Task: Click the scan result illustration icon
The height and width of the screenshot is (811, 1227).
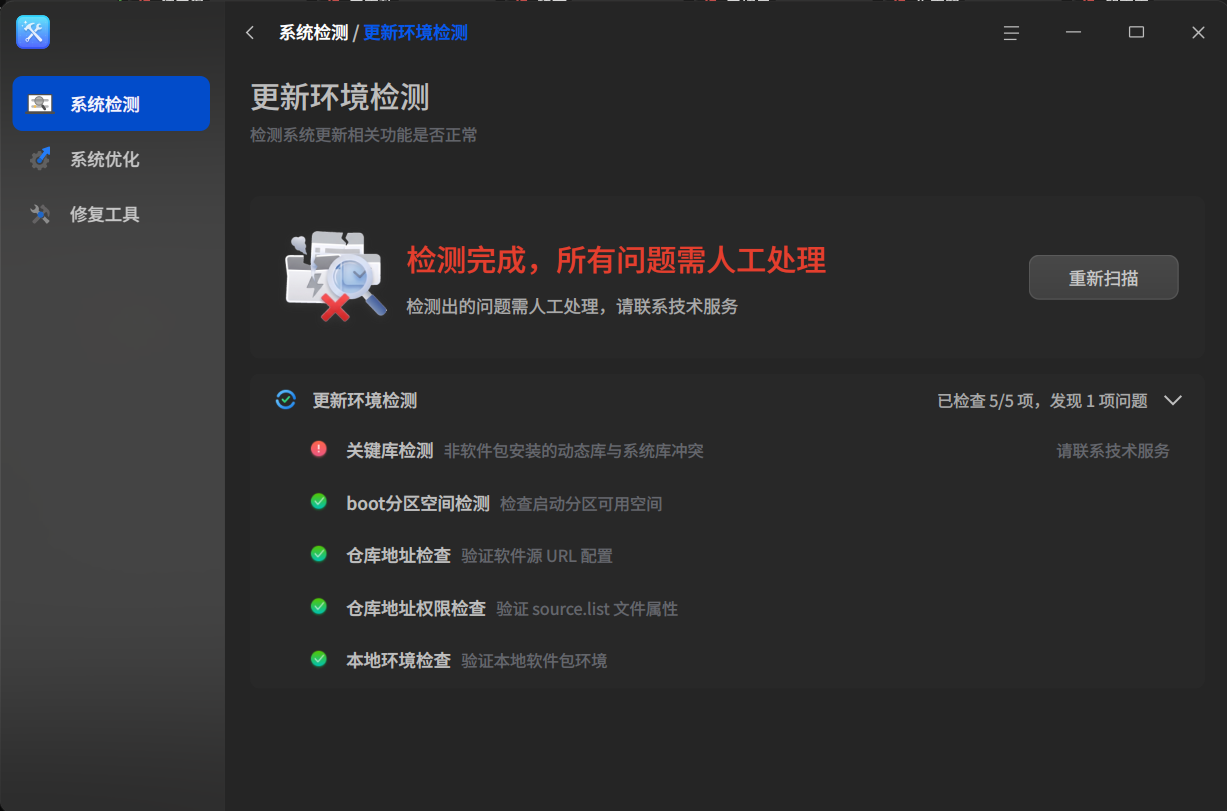Action: point(335,277)
